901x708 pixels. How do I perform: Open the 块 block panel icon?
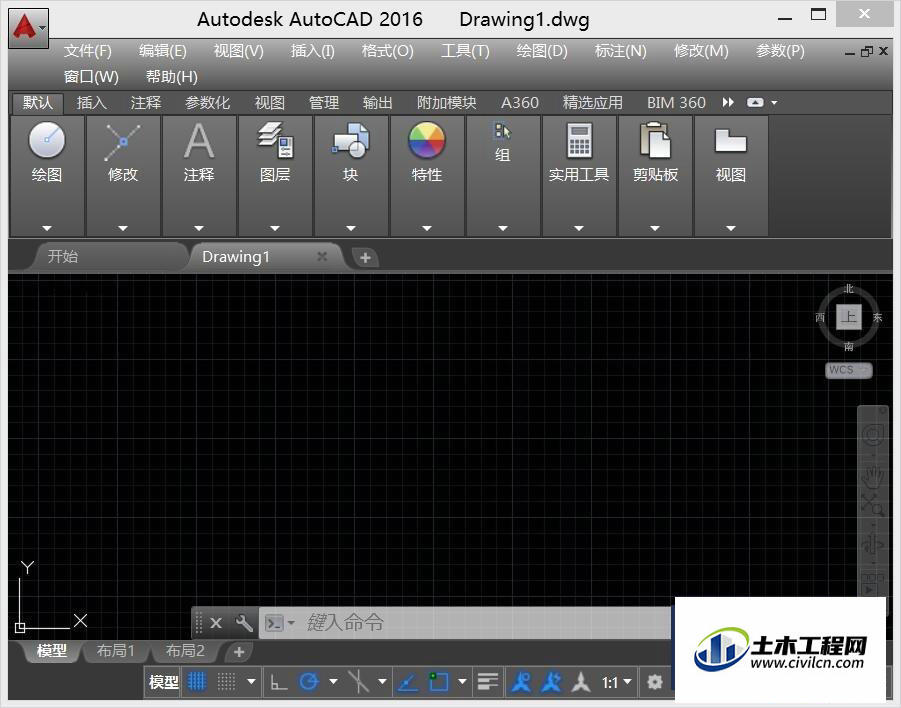[351, 140]
